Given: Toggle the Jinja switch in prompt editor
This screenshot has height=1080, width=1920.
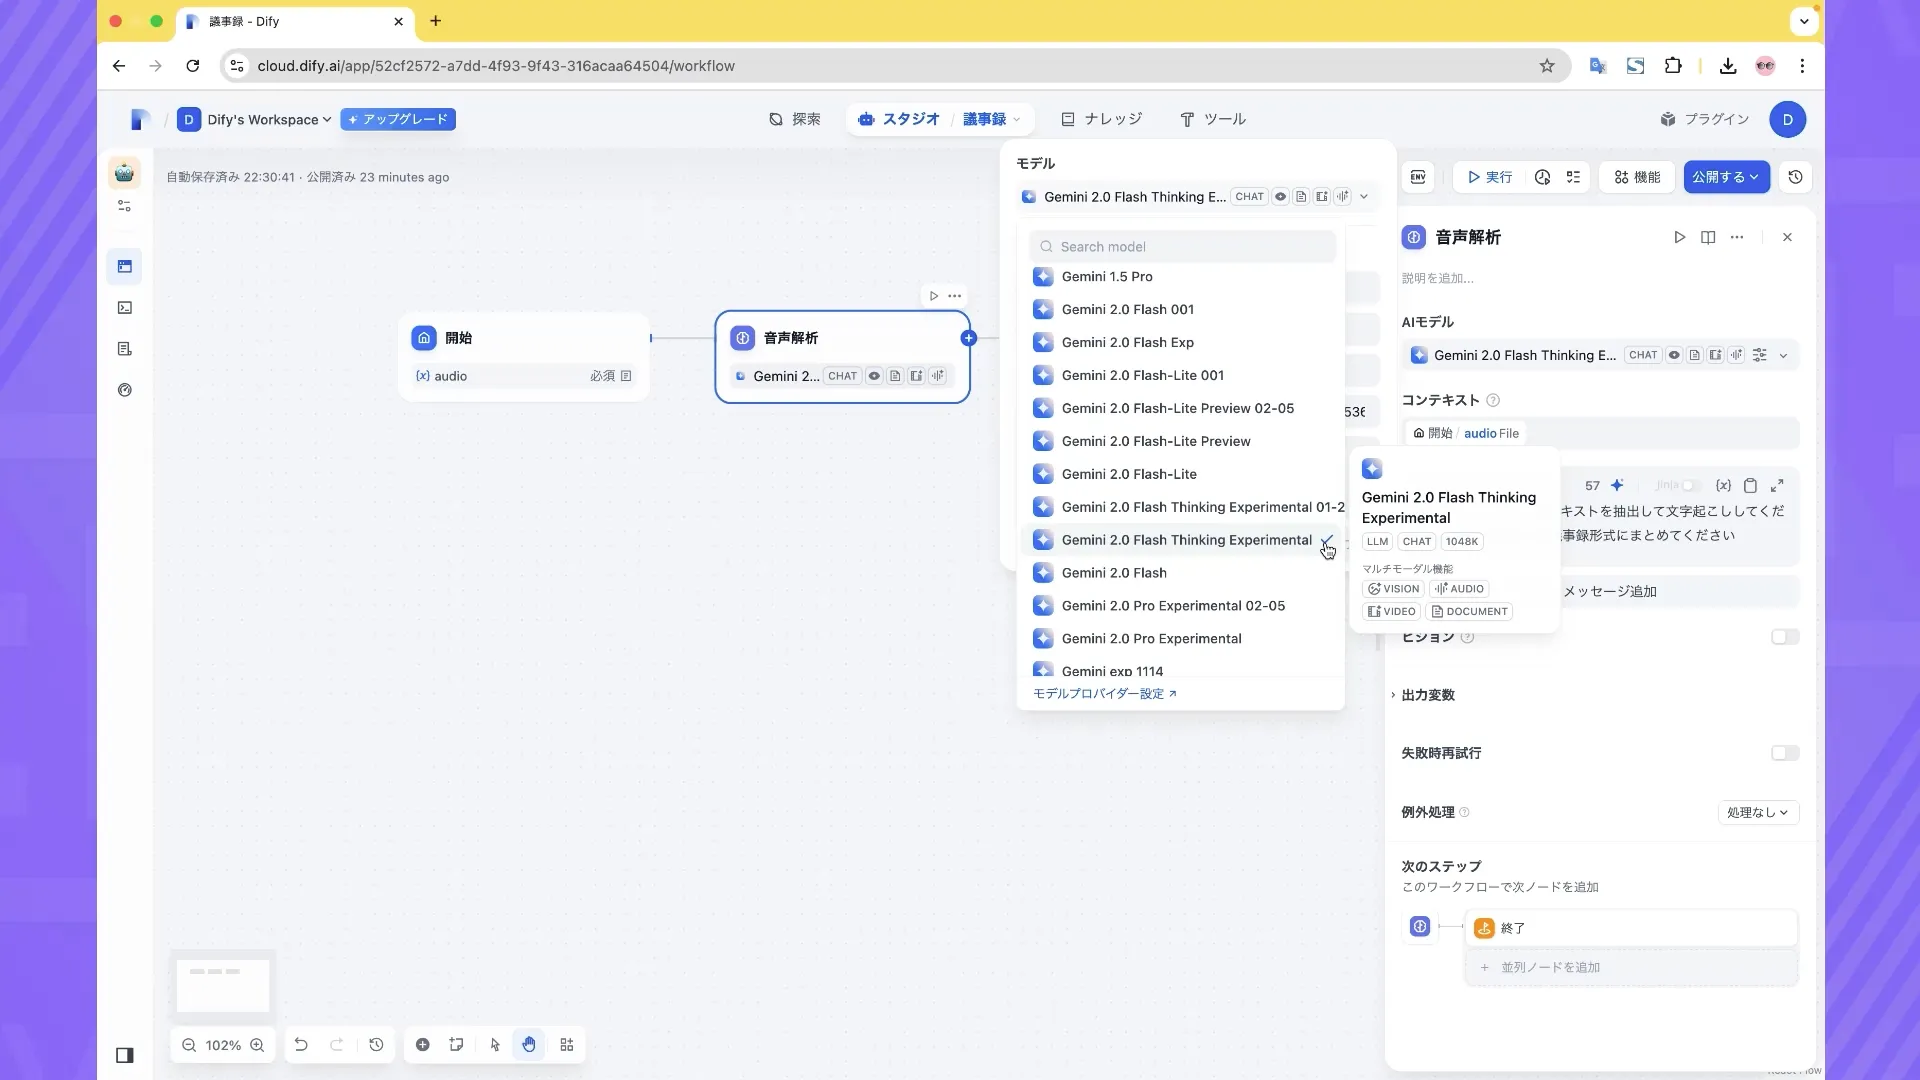Looking at the screenshot, I should click(1689, 486).
